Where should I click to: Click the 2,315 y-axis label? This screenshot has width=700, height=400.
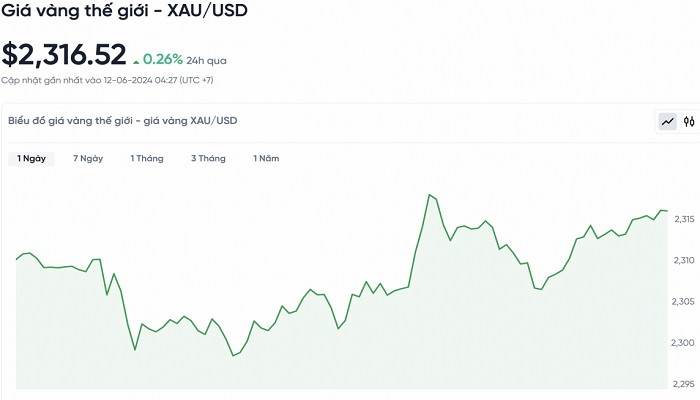tap(684, 218)
